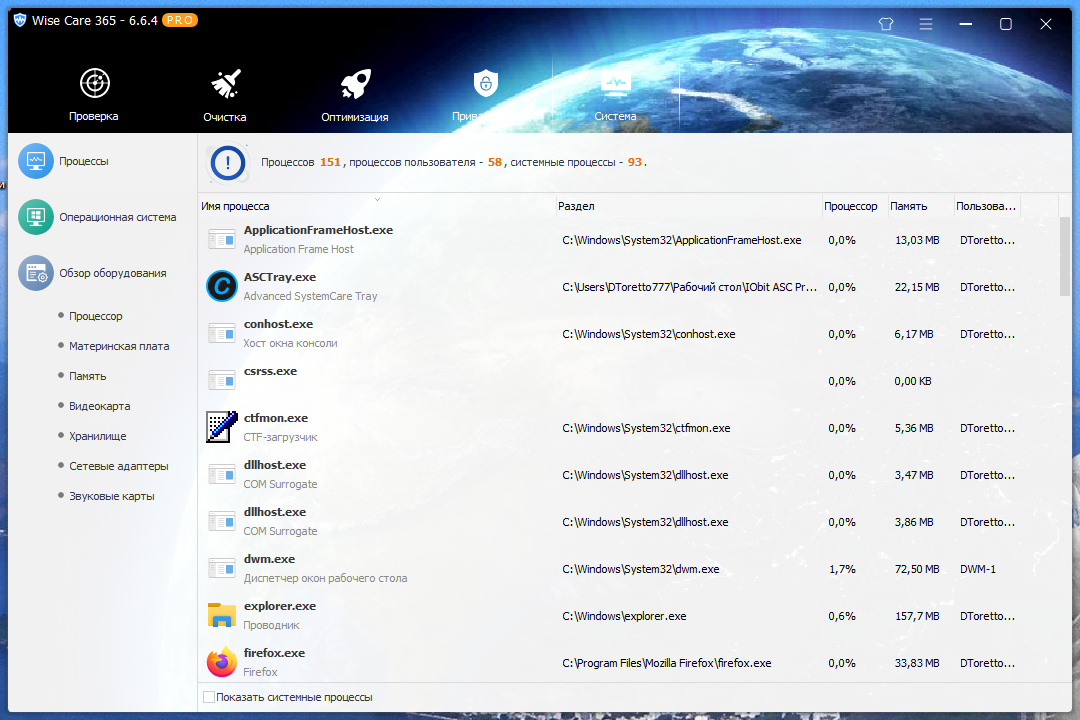Switch to the Оптимизация rocket tab

(355, 95)
